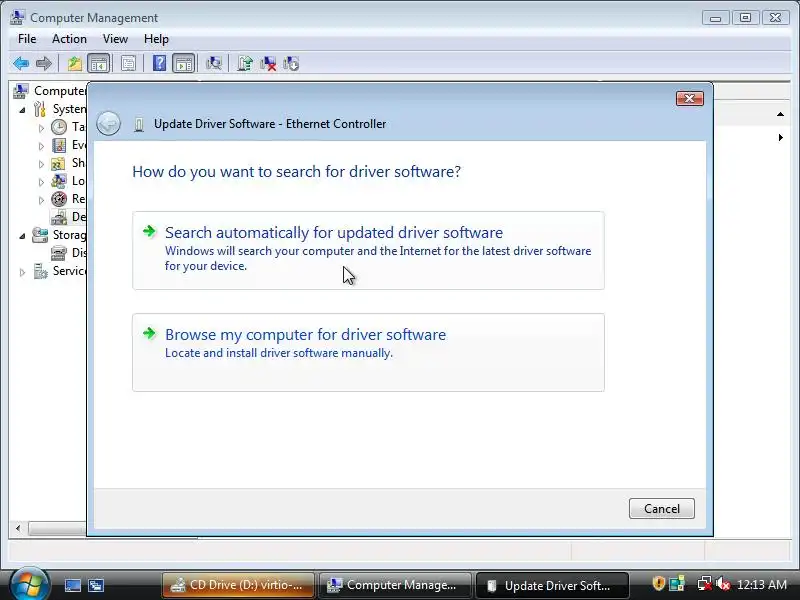Click the Uninstall device toolbar icon with the red X
Image resolution: width=800 pixels, height=600 pixels.
coord(268,64)
